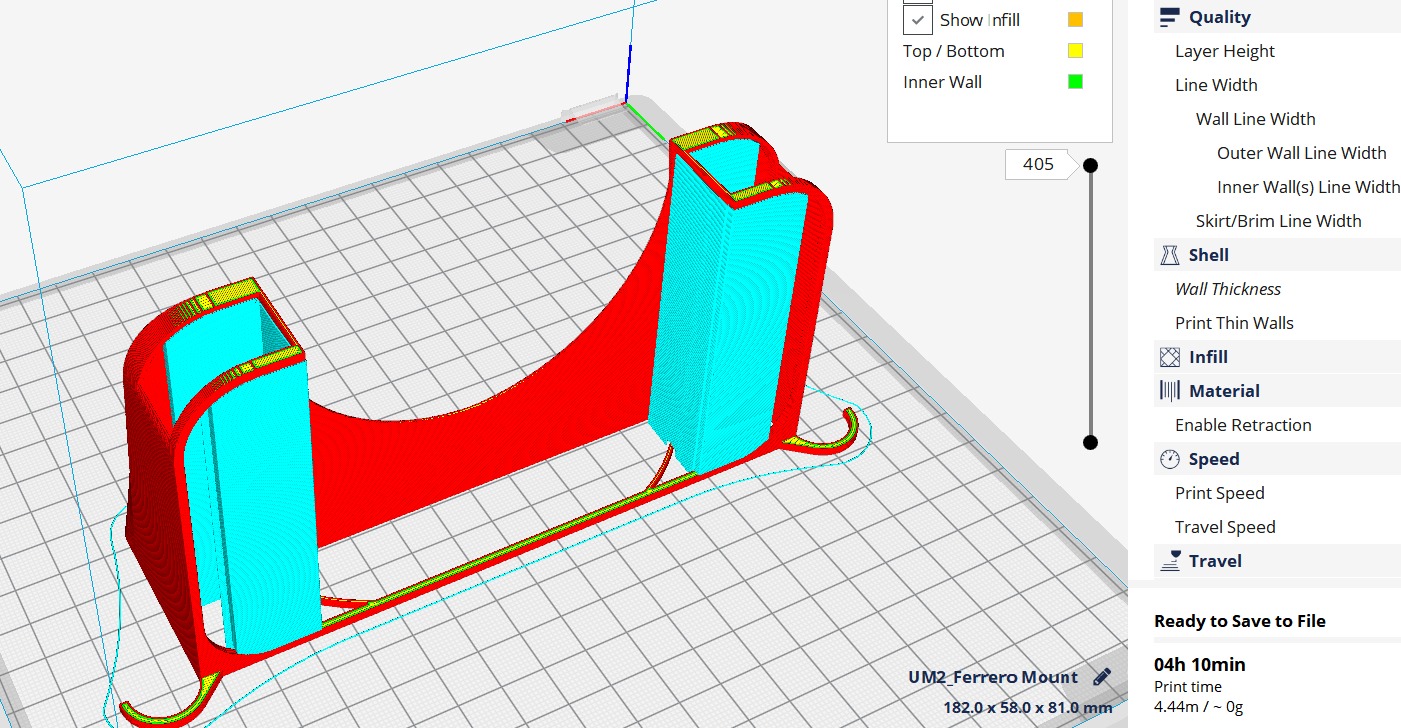
Task: Collapse the Quality settings section
Action: (x=1277, y=17)
